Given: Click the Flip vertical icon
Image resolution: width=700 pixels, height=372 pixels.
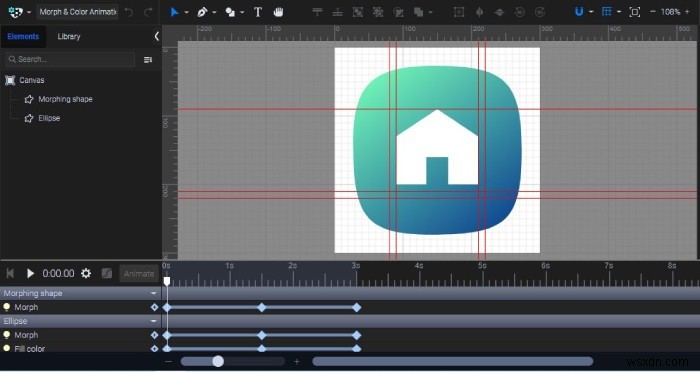Looking at the screenshot, I should point(499,12).
